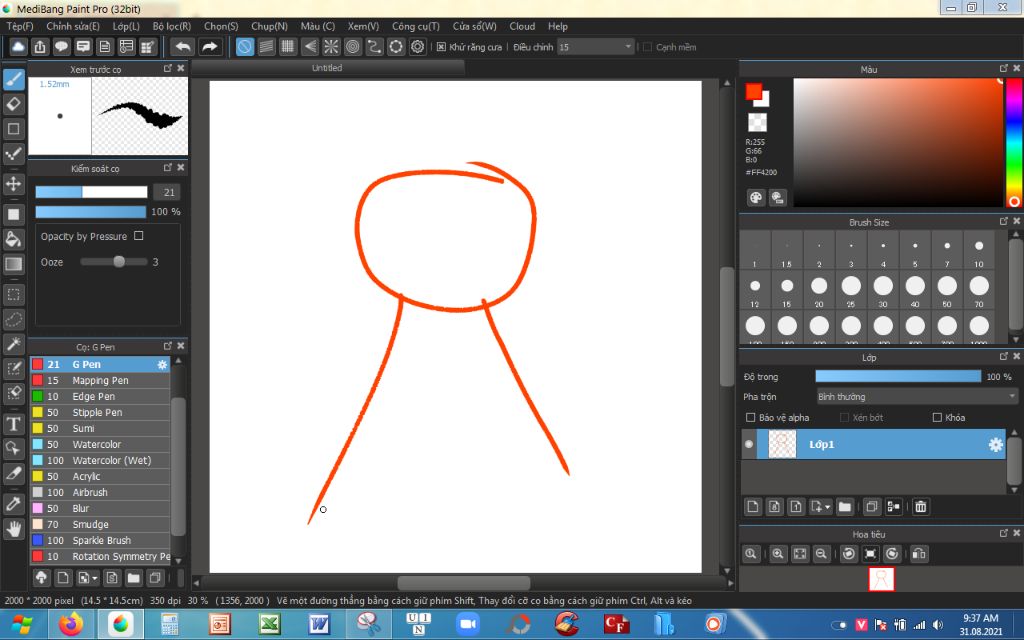
Task: Open Bộ lọc(R) menu
Action: 172,26
